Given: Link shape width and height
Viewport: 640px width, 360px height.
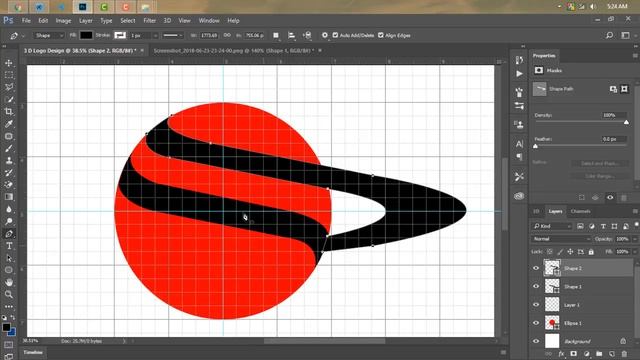Looking at the screenshot, I should (x=227, y=36).
